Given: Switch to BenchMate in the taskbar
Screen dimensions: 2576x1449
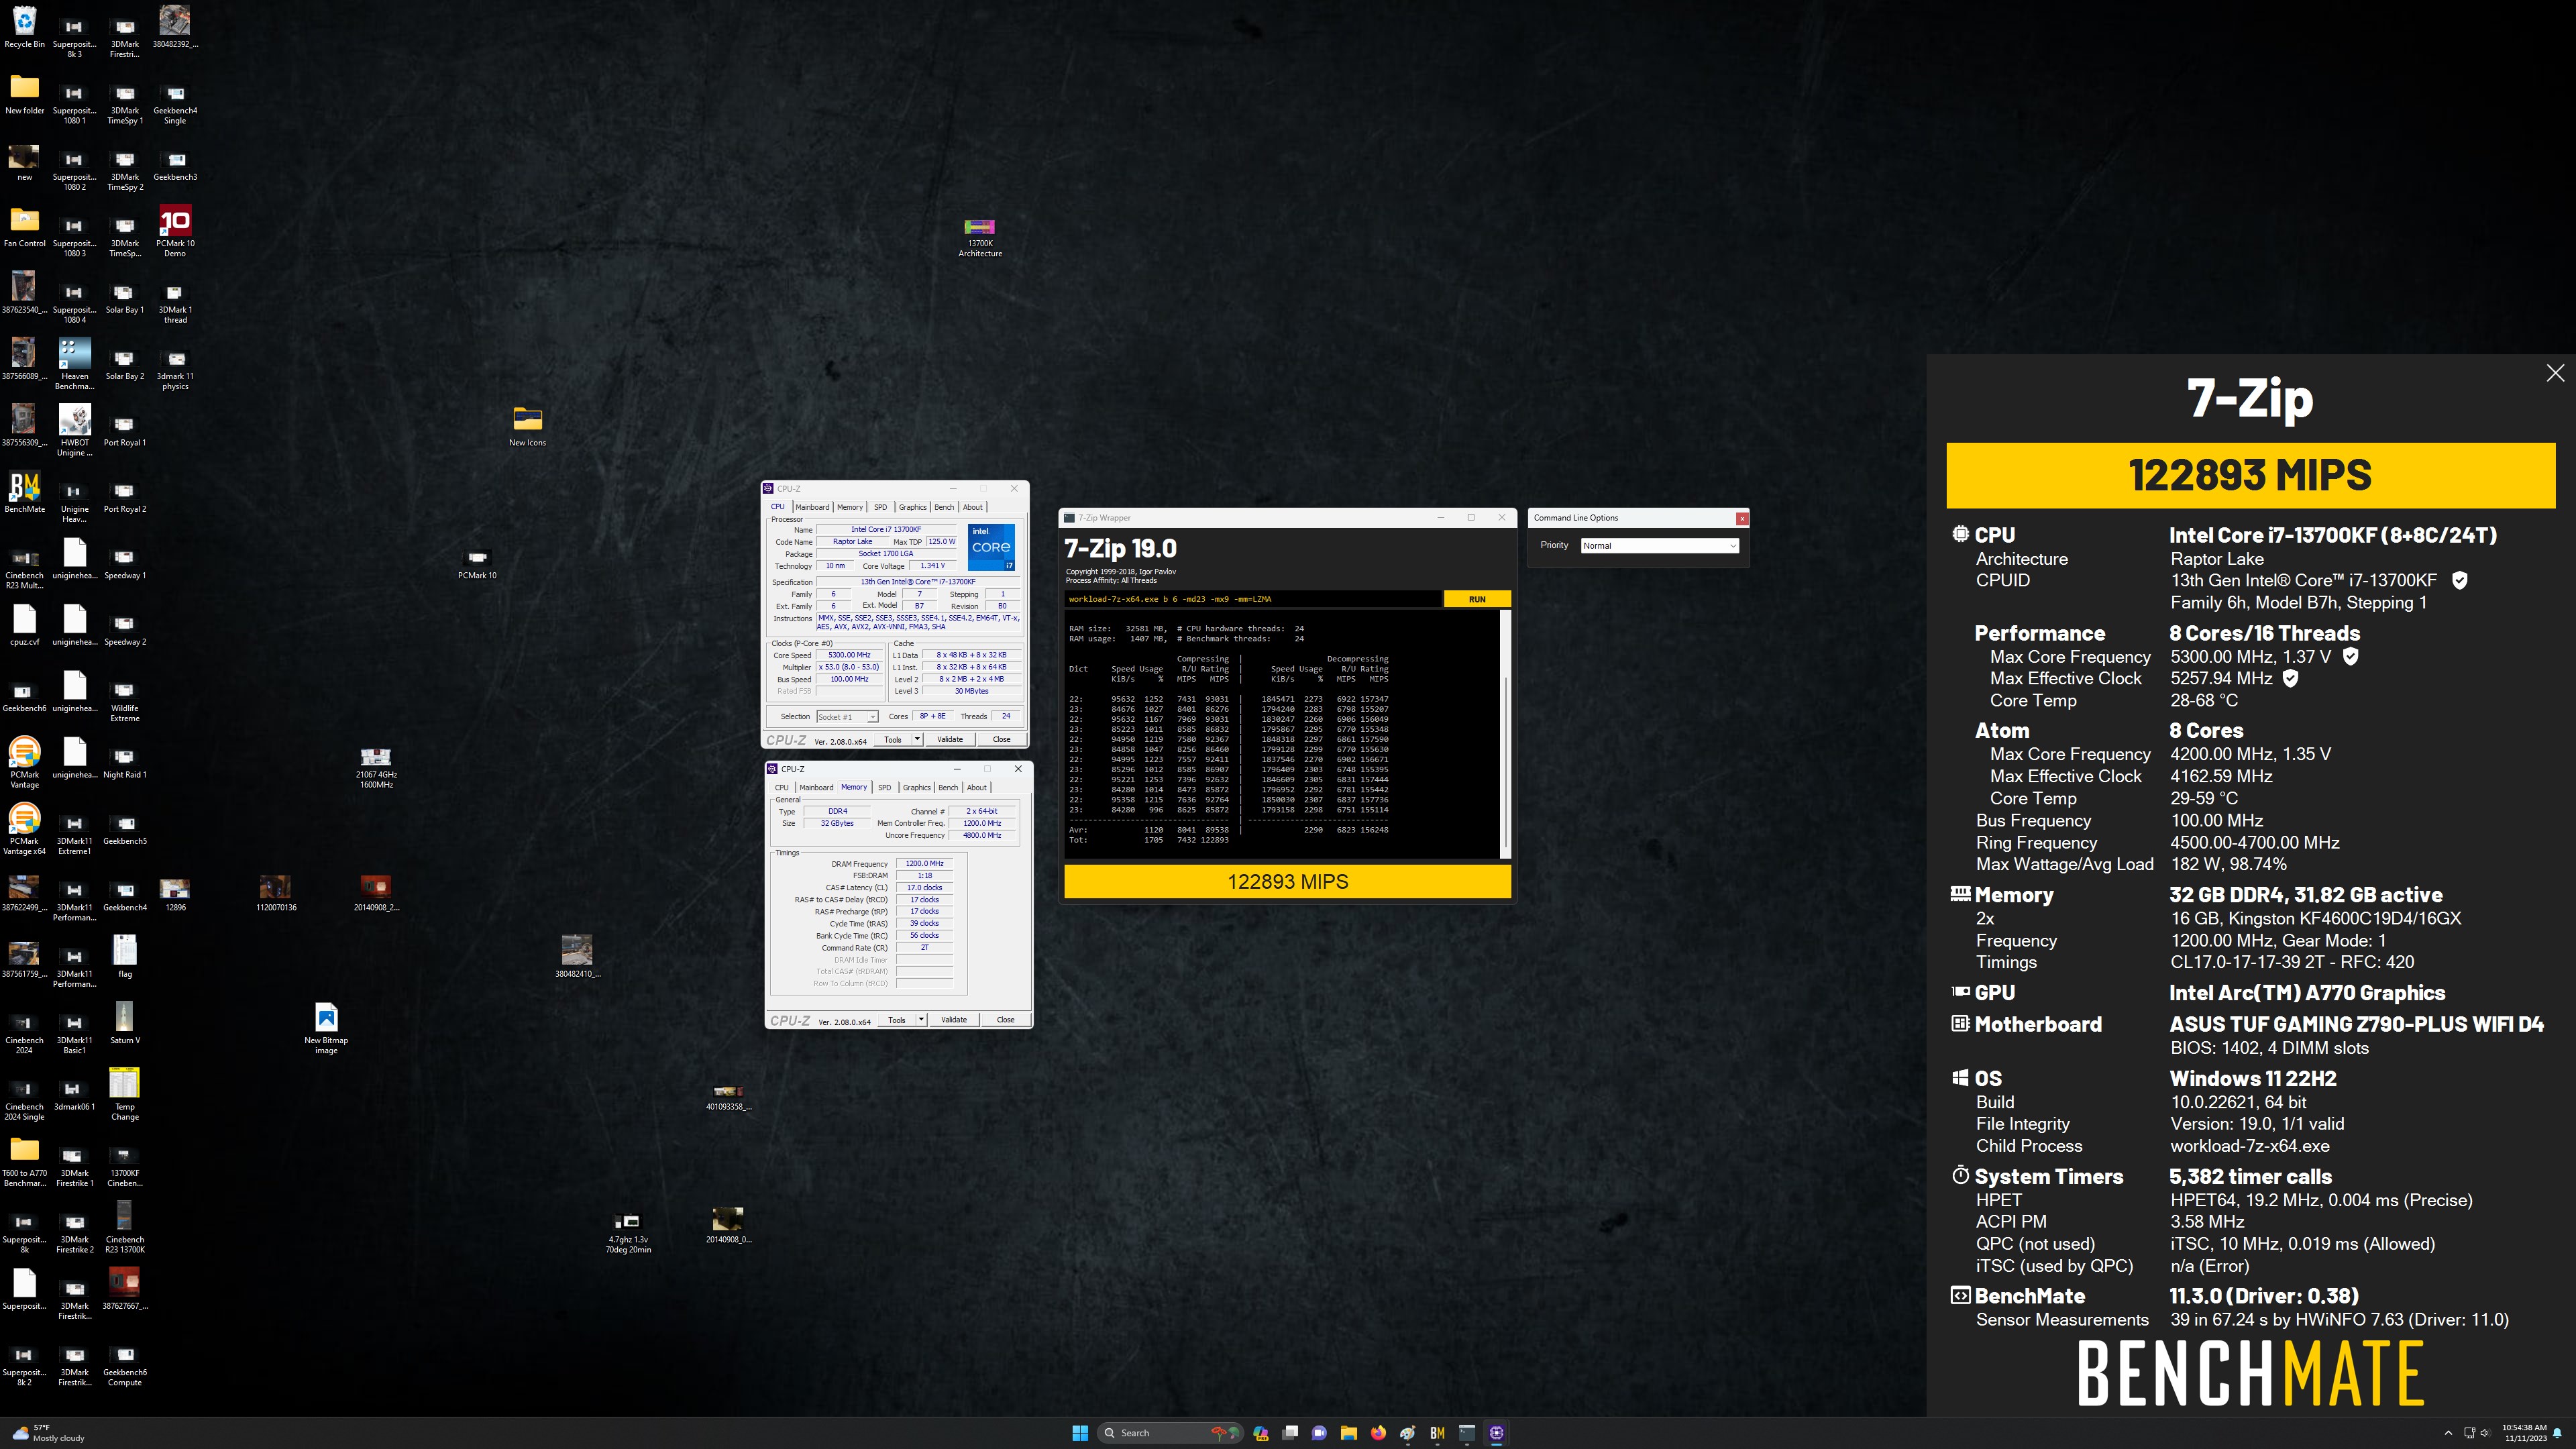Looking at the screenshot, I should 1437,1433.
